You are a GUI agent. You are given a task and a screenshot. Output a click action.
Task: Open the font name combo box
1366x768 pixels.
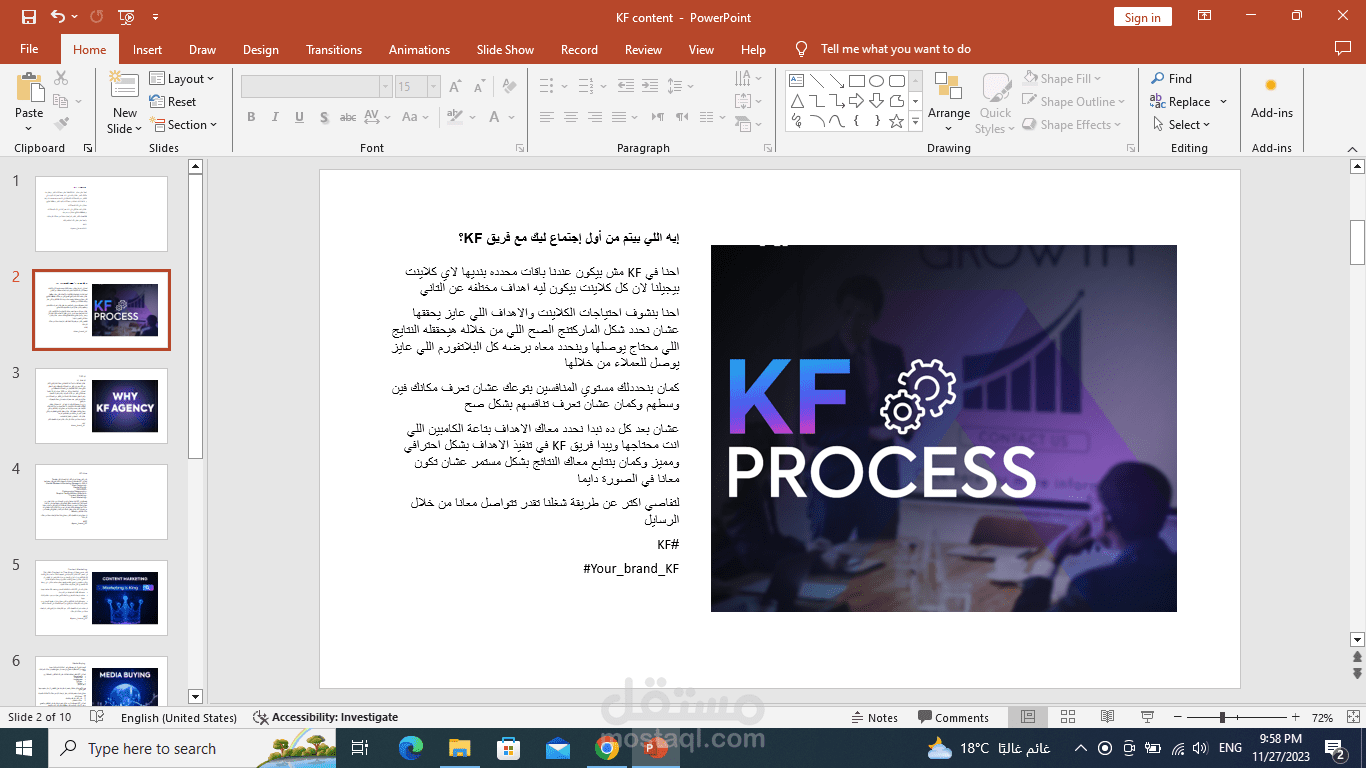click(317, 87)
